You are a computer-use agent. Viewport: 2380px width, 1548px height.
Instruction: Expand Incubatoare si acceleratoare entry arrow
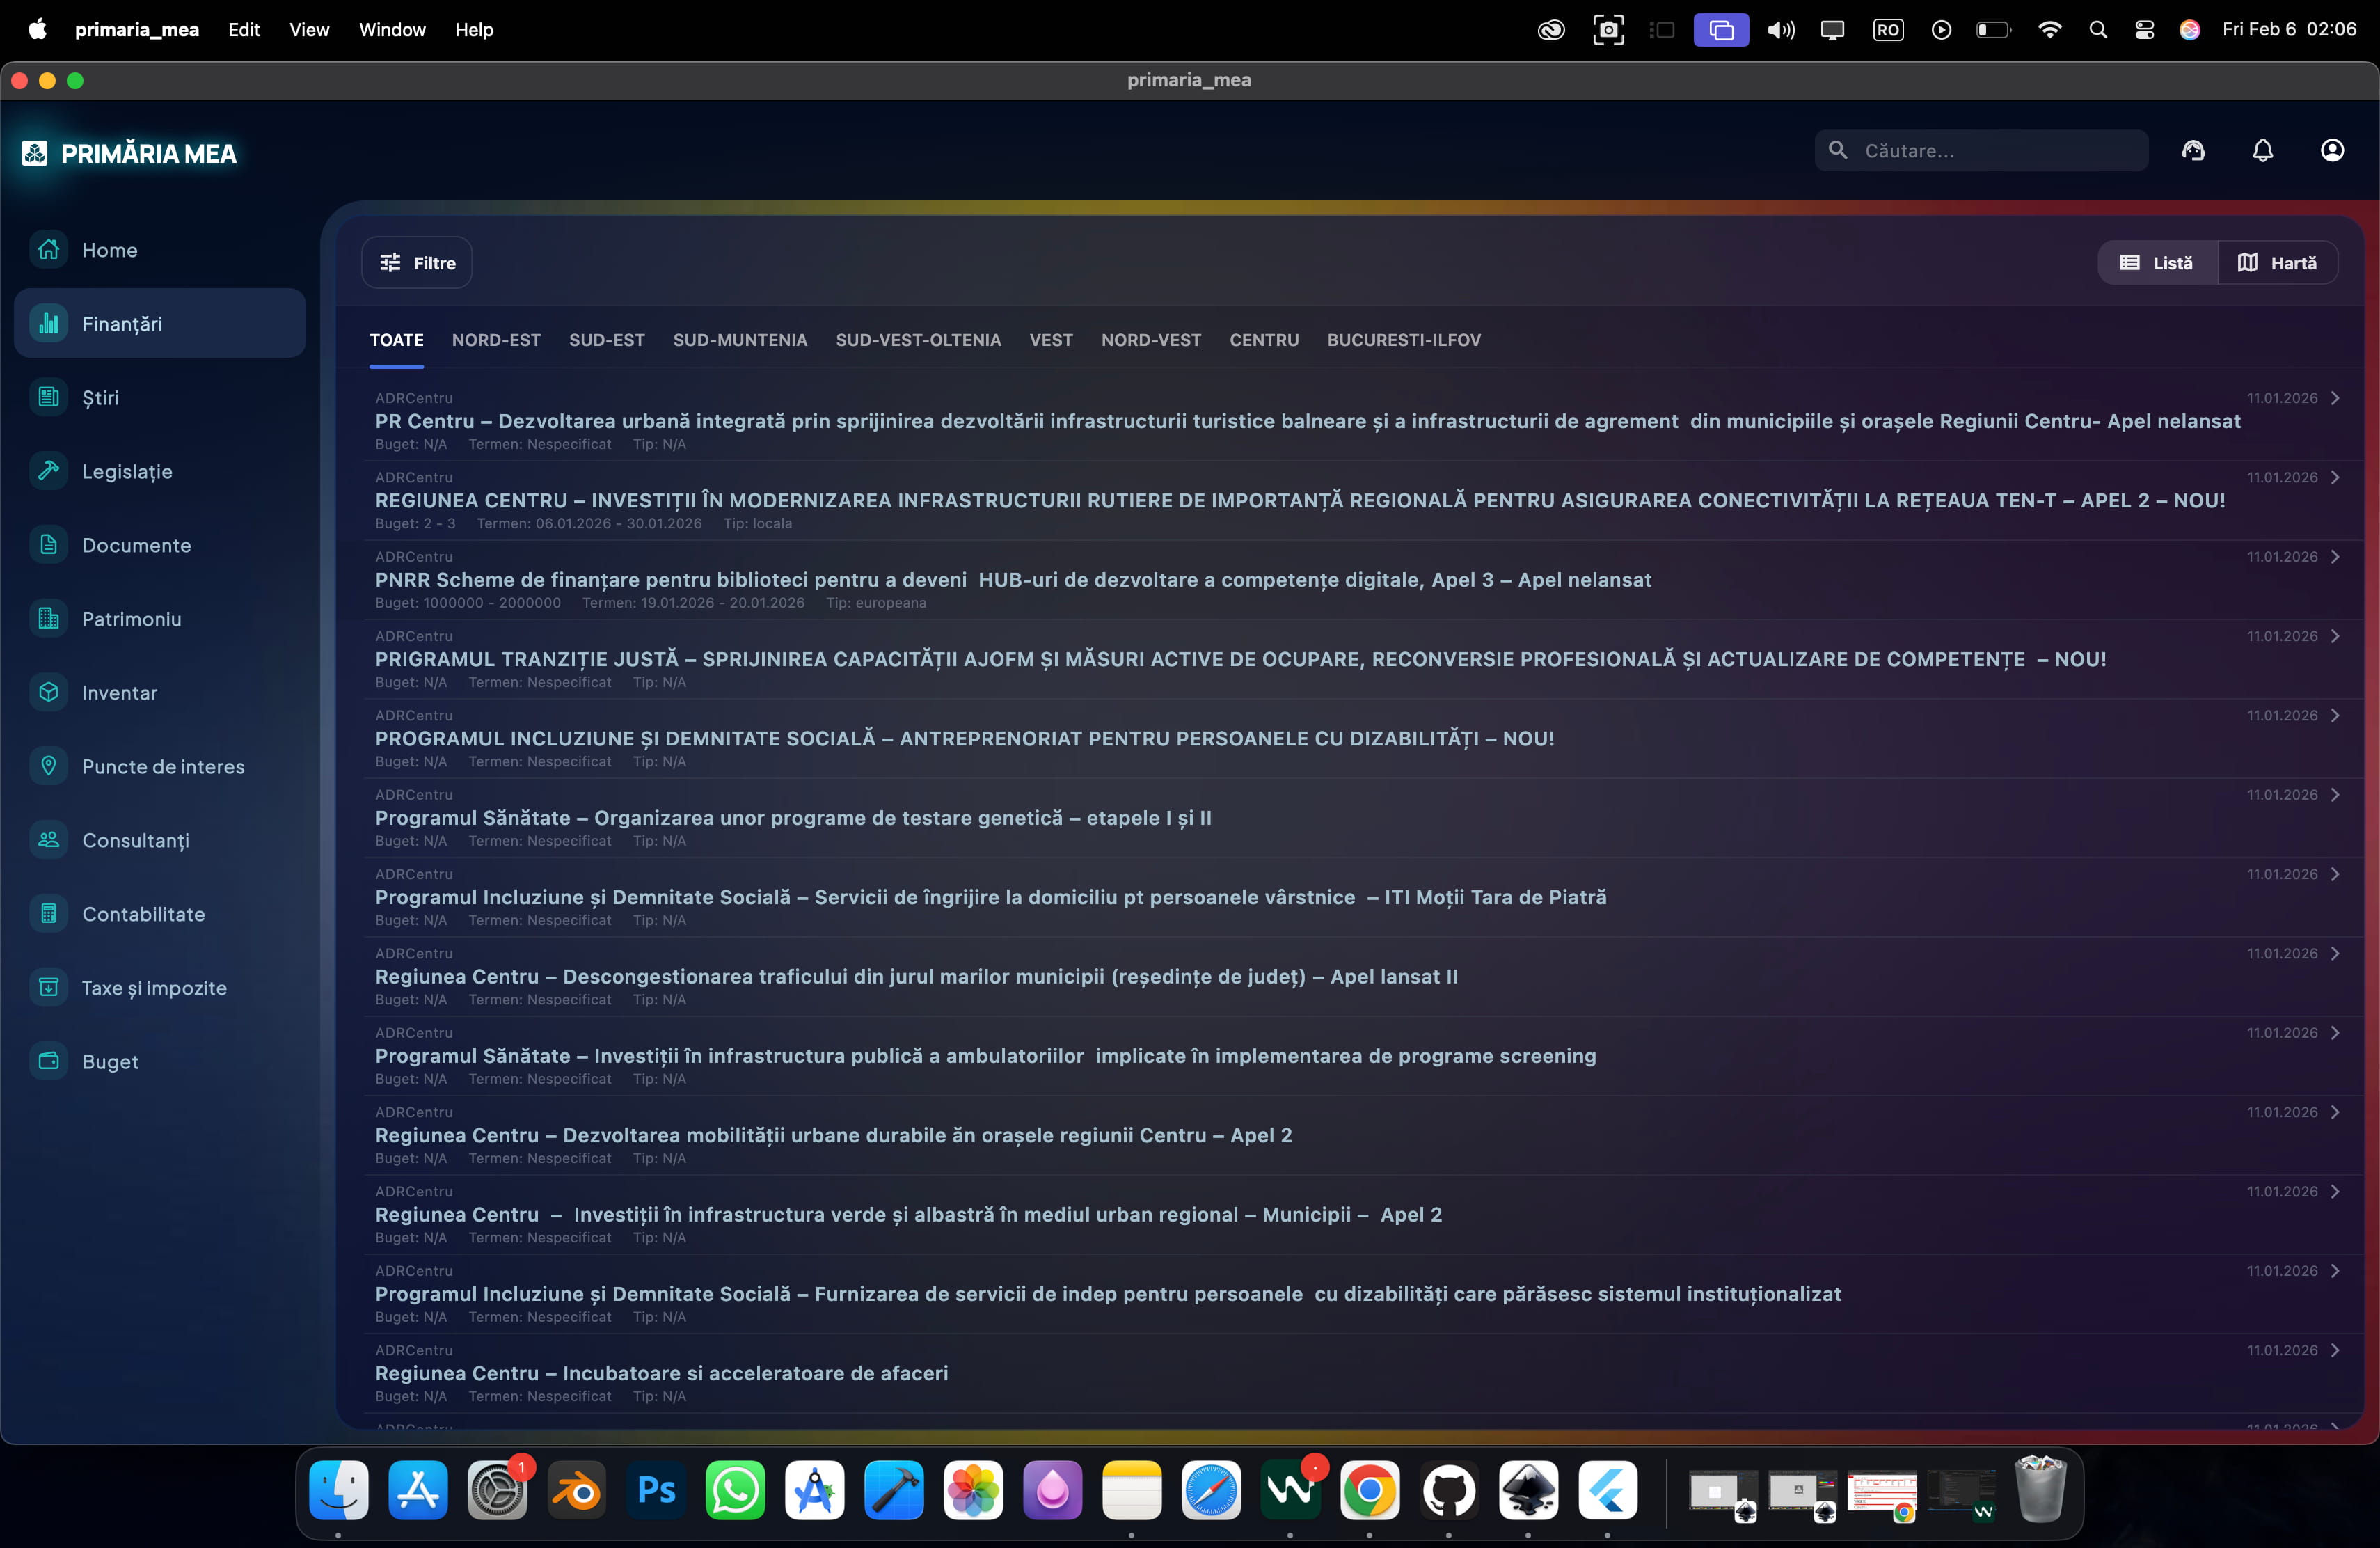point(2334,1350)
